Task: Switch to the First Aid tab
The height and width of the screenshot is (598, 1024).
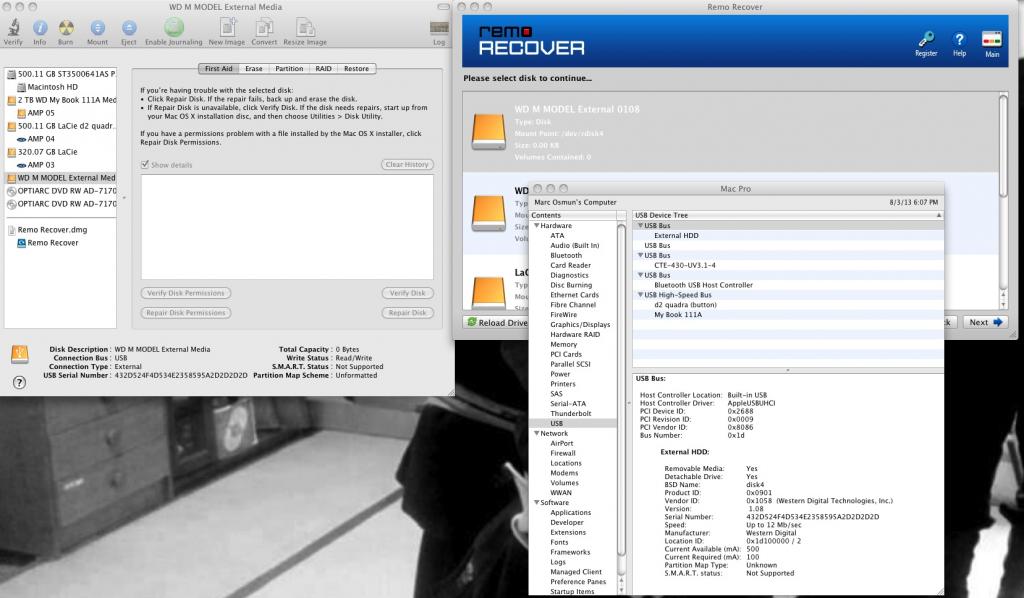Action: pos(218,69)
